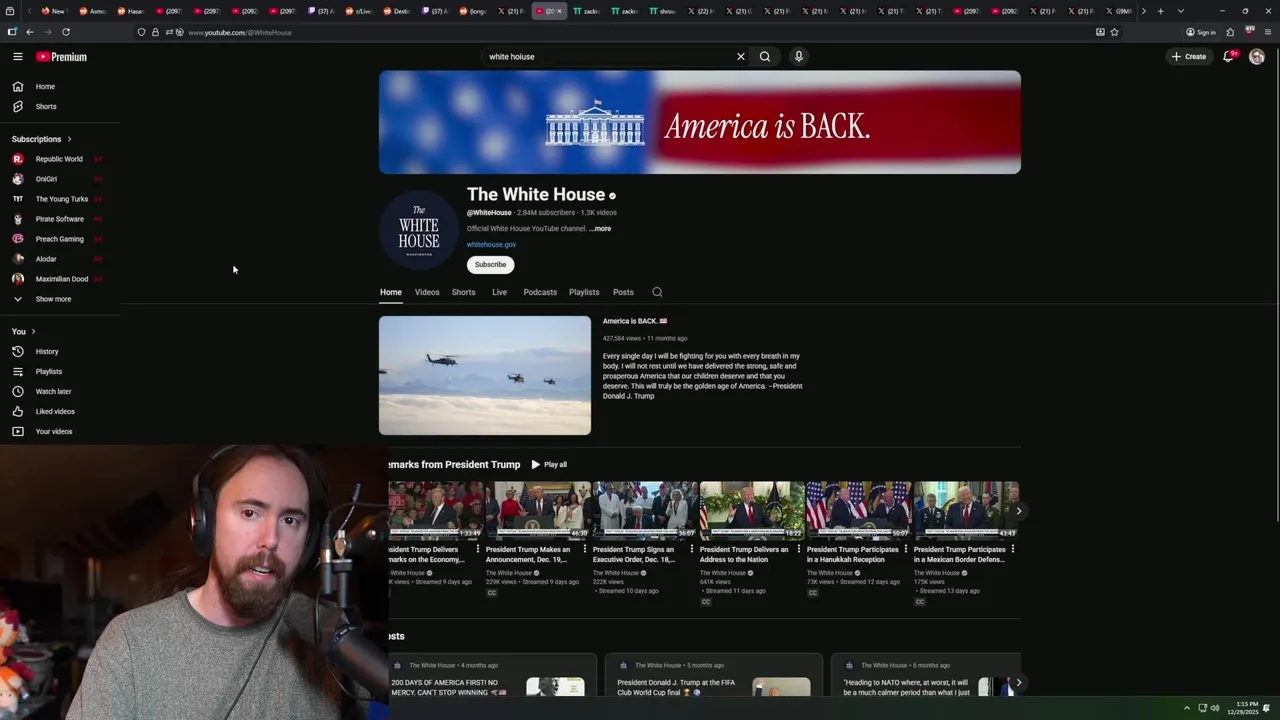Show next videos in President Trump shelf
Viewport: 1280px width, 720px height.
(1018, 511)
